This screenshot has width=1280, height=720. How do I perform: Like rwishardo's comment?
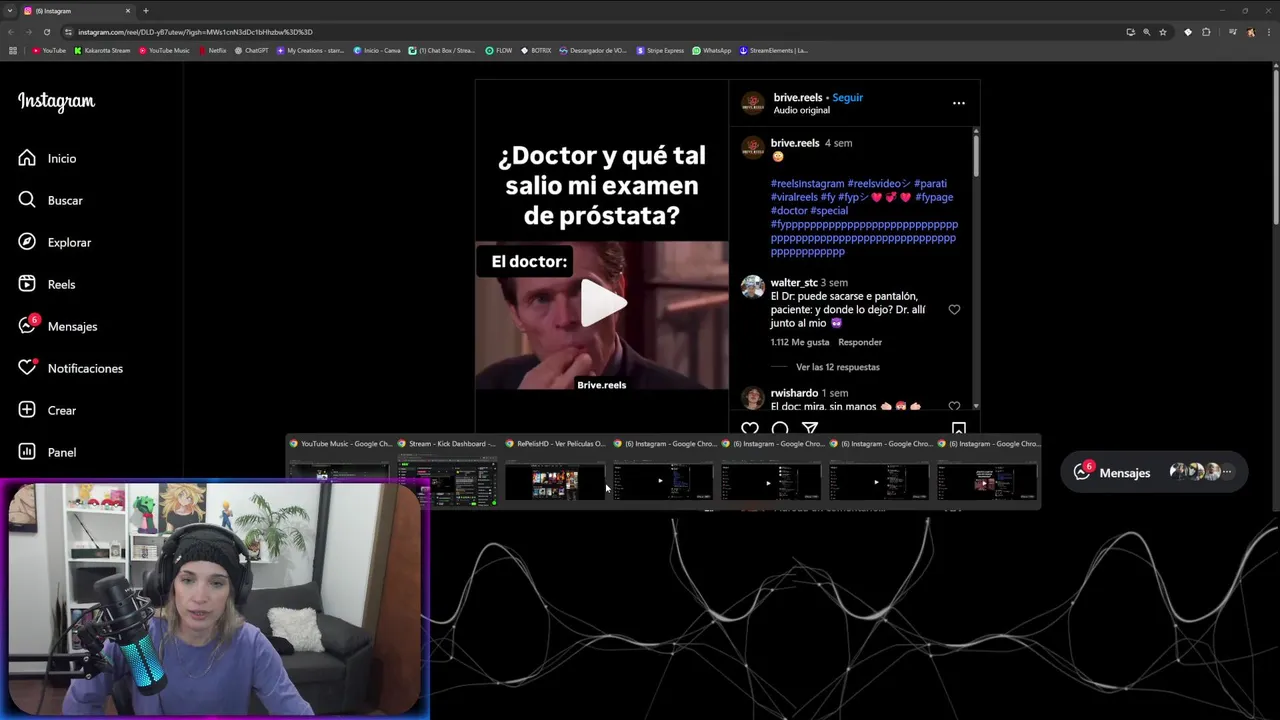pyautogui.click(x=954, y=406)
